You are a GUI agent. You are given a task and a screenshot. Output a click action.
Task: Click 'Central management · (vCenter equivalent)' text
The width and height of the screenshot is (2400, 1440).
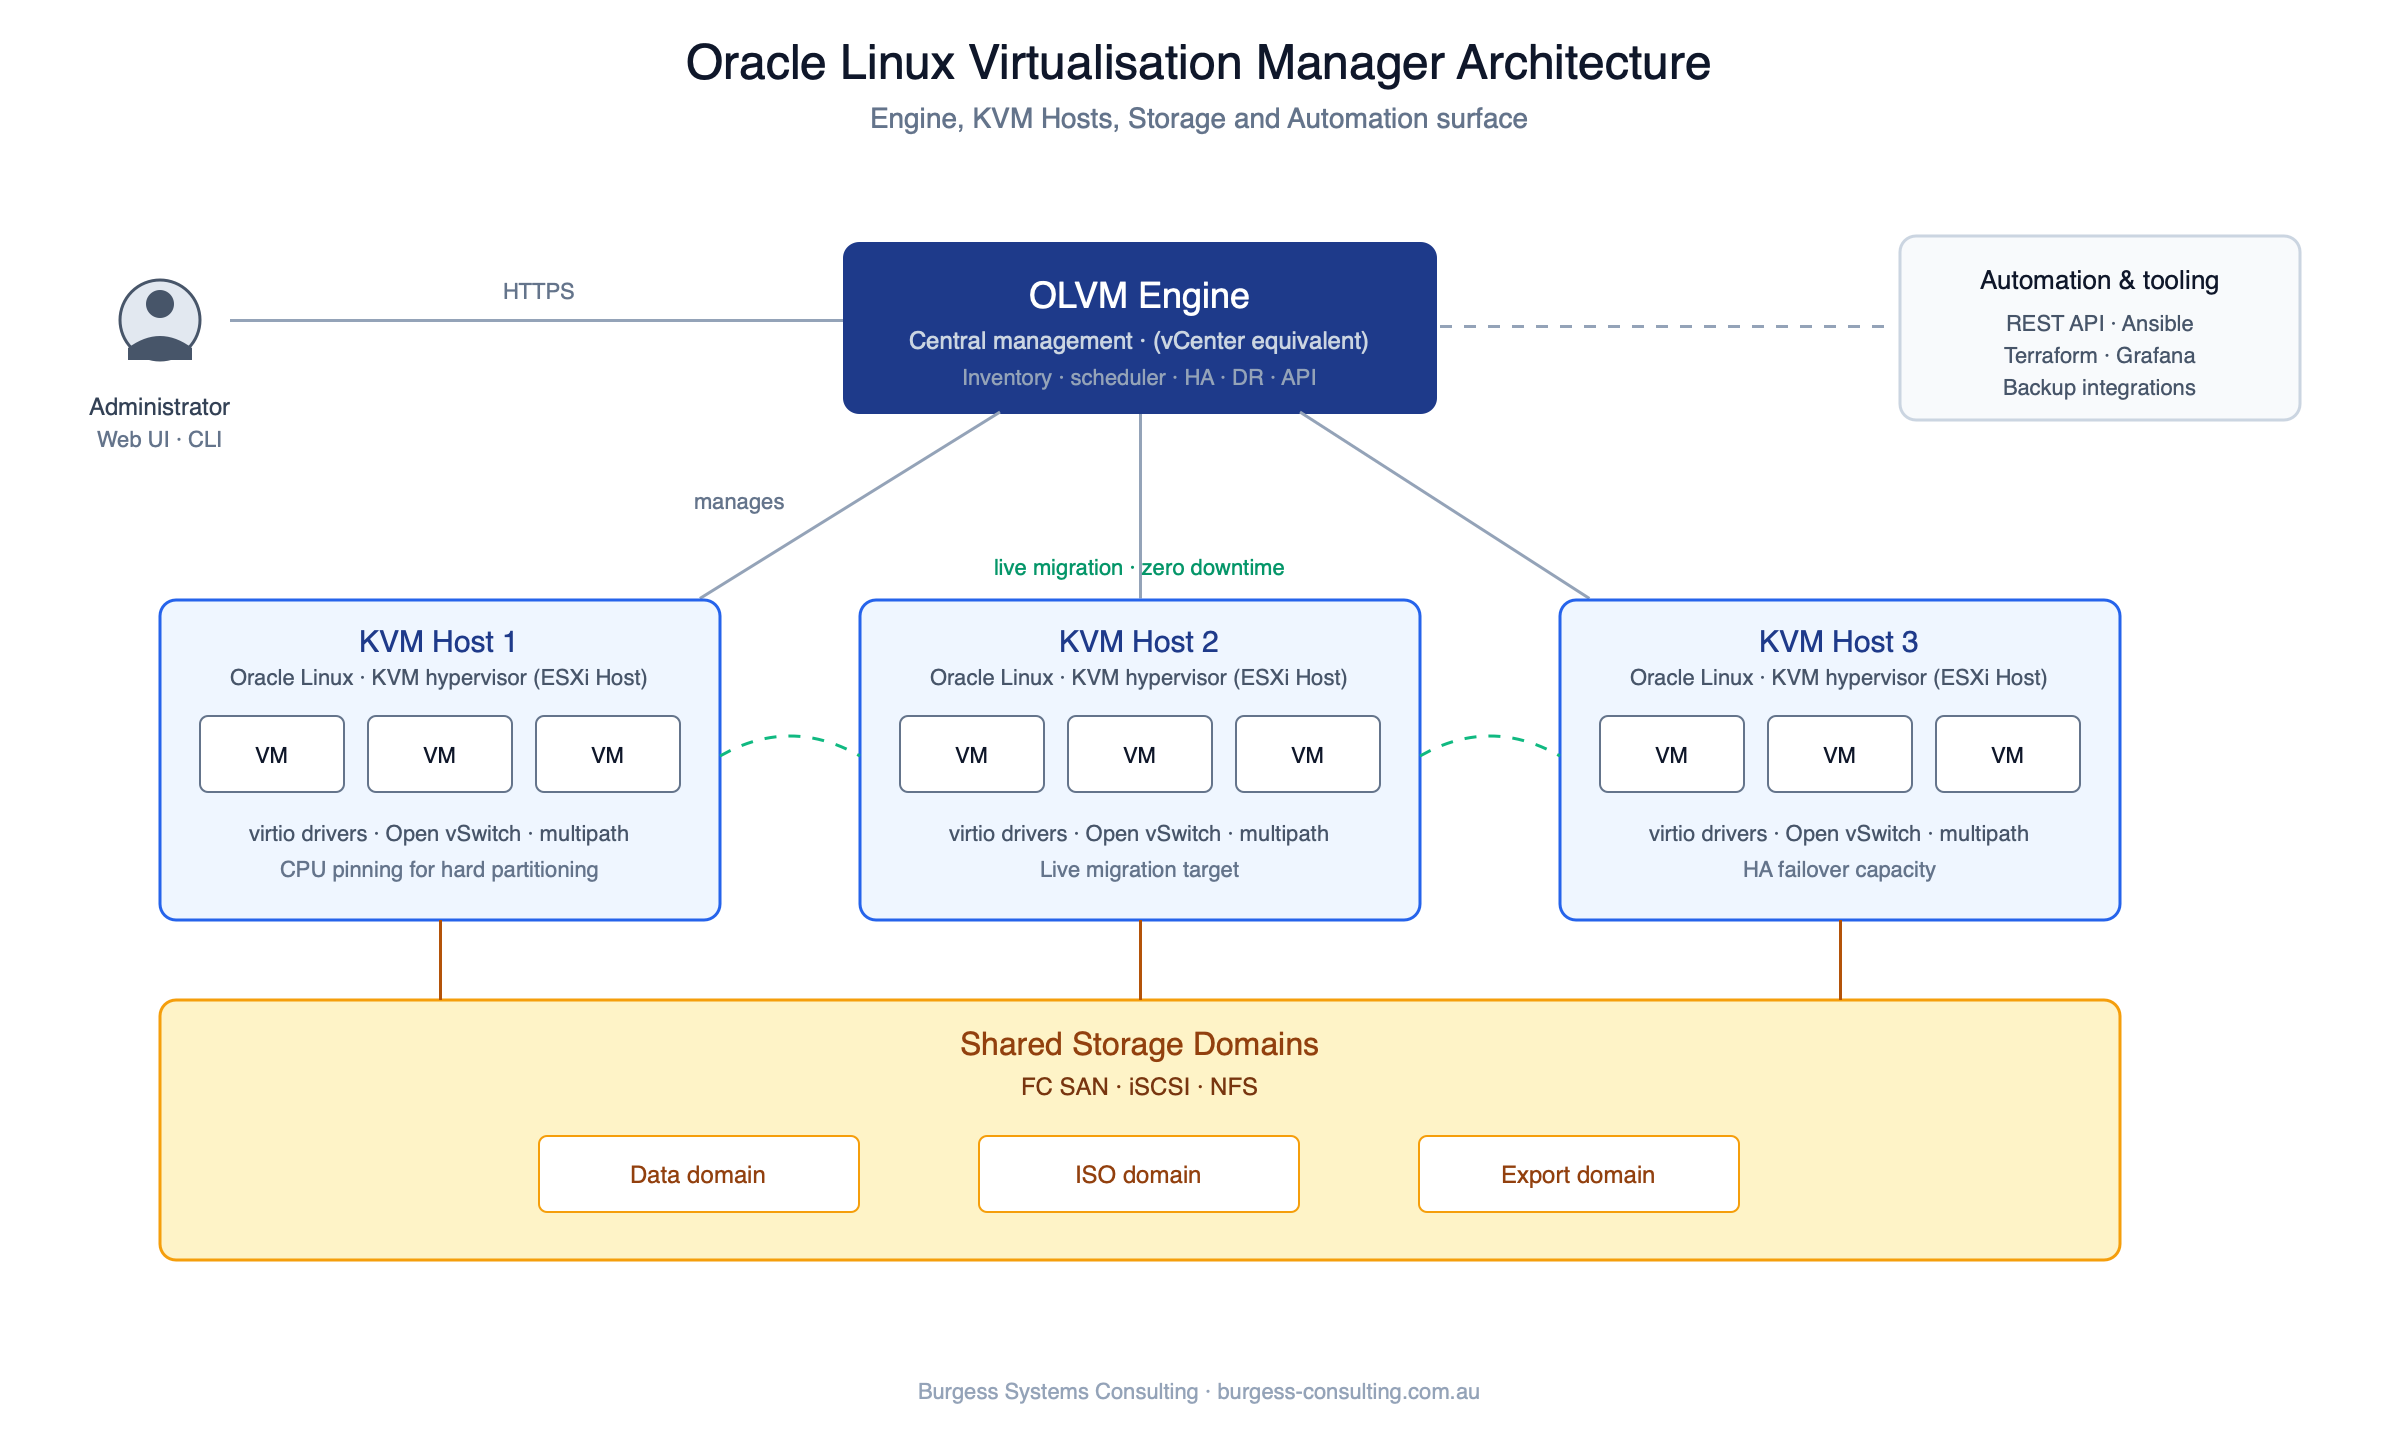coord(1139,341)
